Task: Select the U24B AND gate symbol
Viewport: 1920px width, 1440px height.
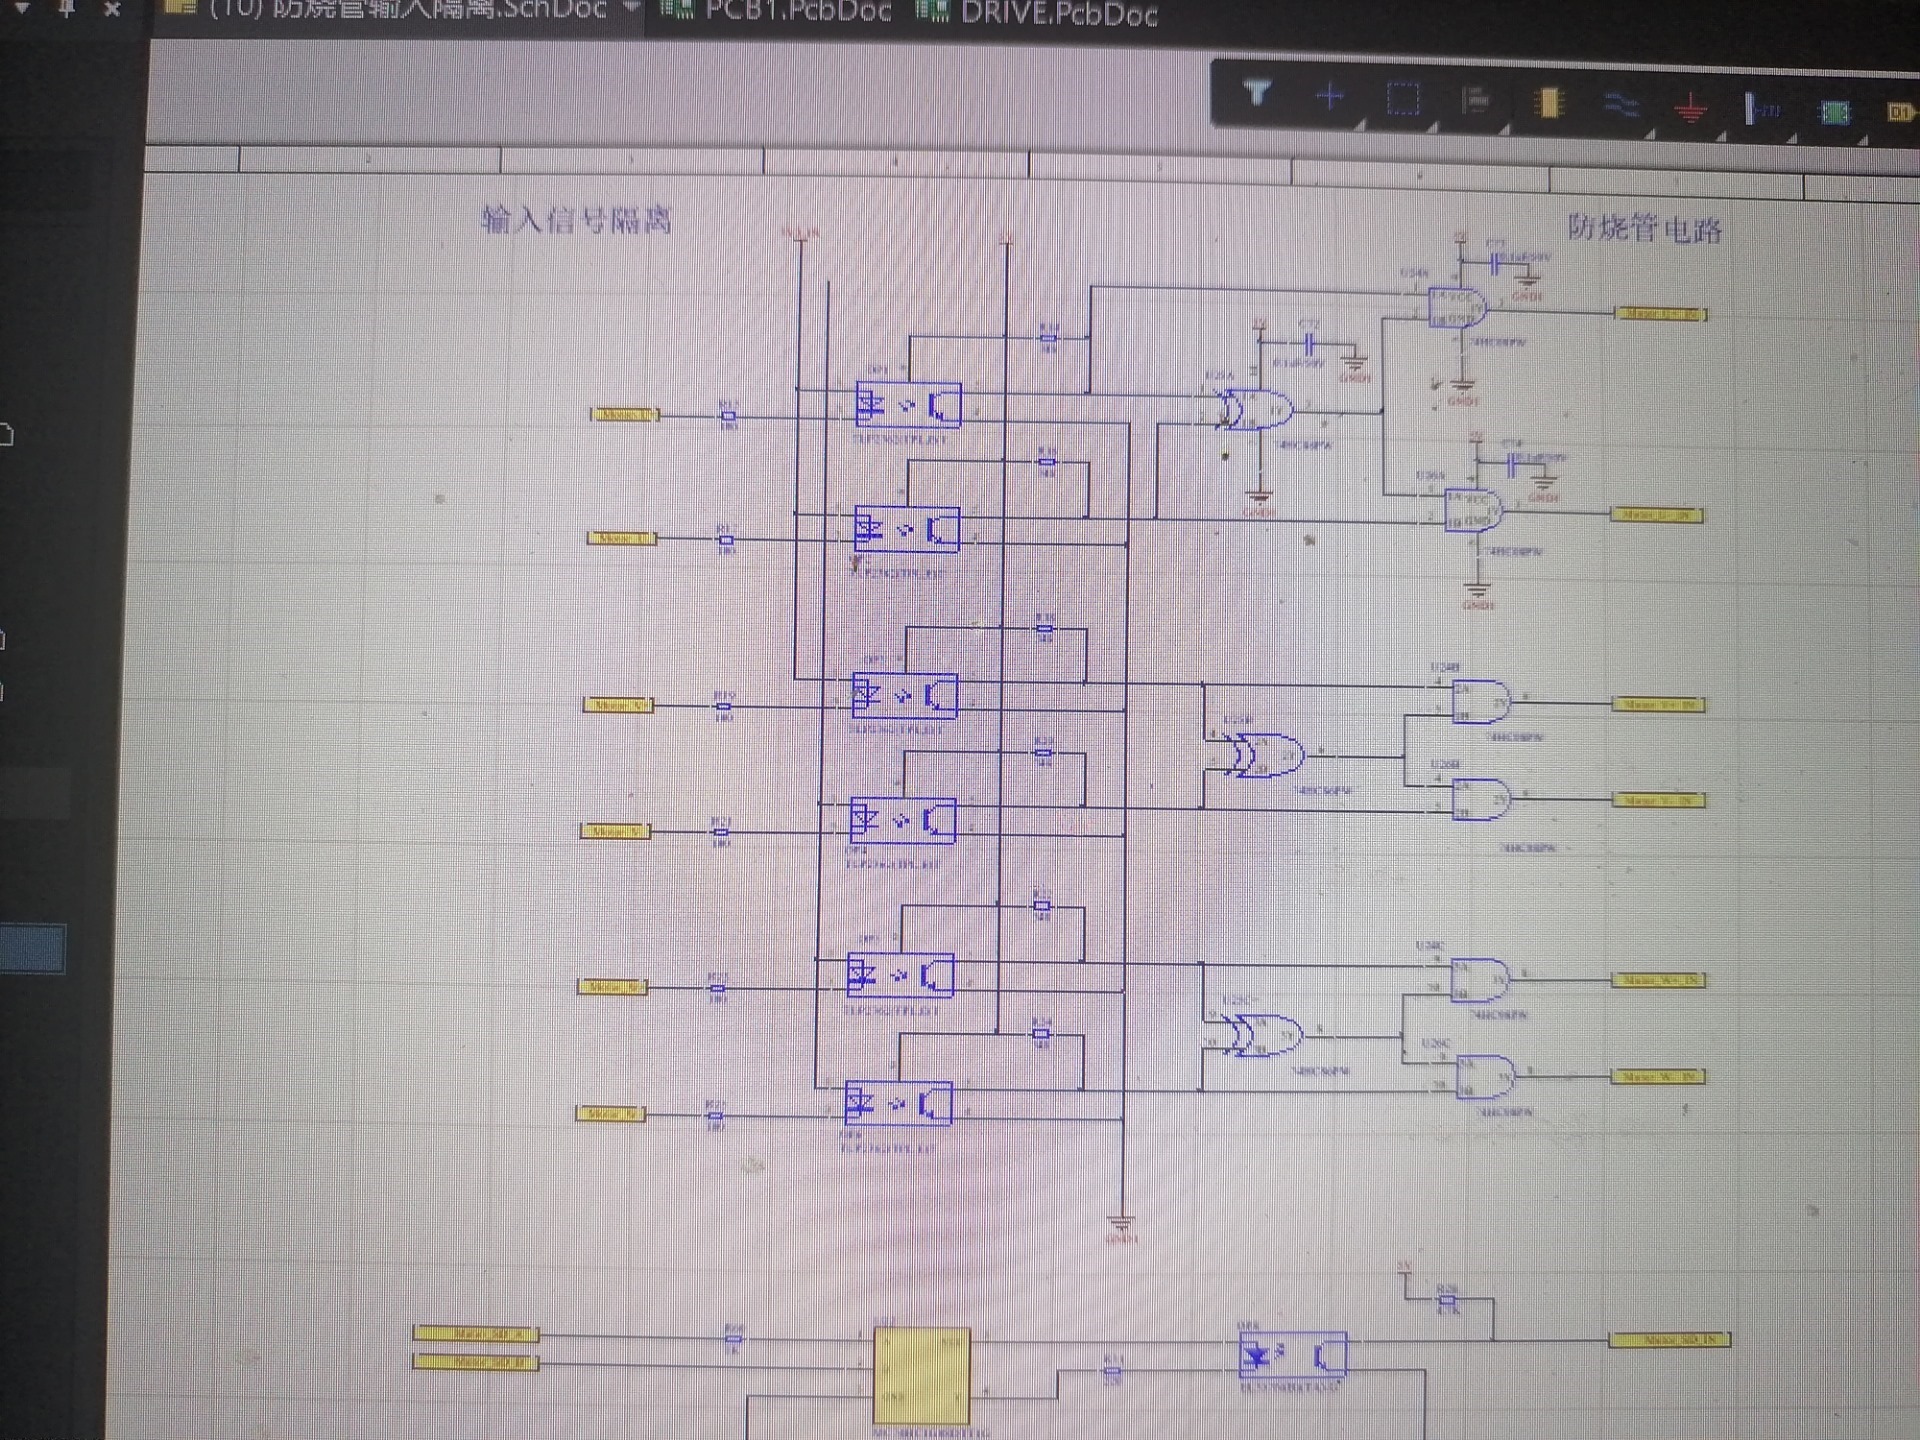Action: click(x=1481, y=701)
